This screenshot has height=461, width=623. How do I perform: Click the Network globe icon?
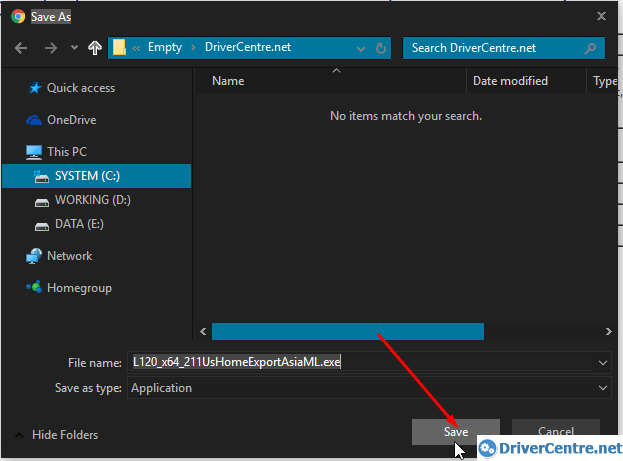point(34,256)
